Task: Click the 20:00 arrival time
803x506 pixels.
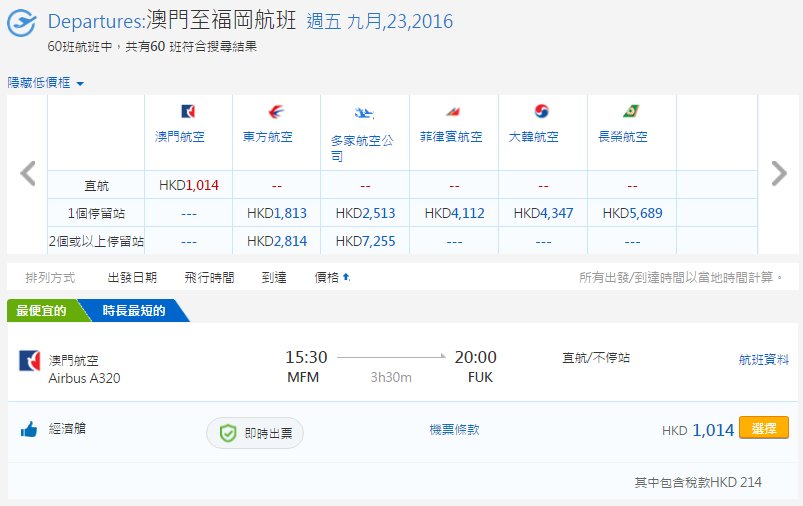Action: 476,357
